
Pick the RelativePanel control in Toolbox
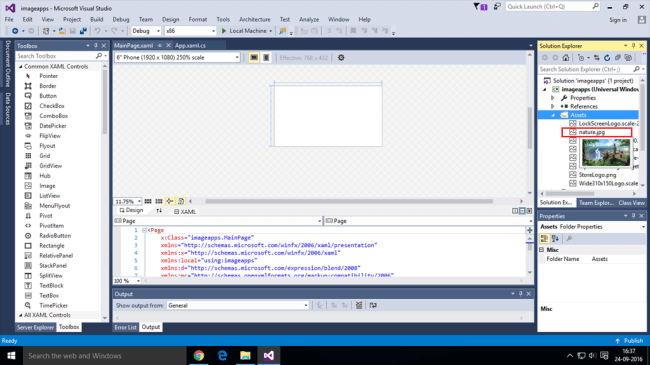[56, 256]
